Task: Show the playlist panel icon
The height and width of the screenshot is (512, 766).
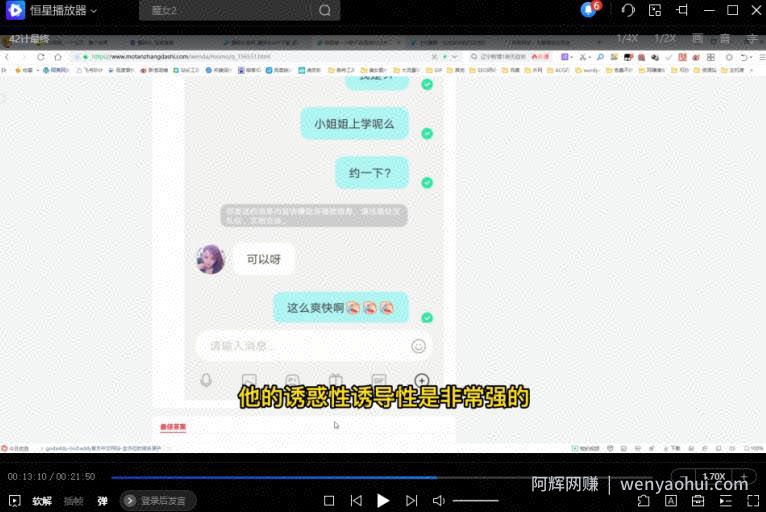Action: point(725,501)
